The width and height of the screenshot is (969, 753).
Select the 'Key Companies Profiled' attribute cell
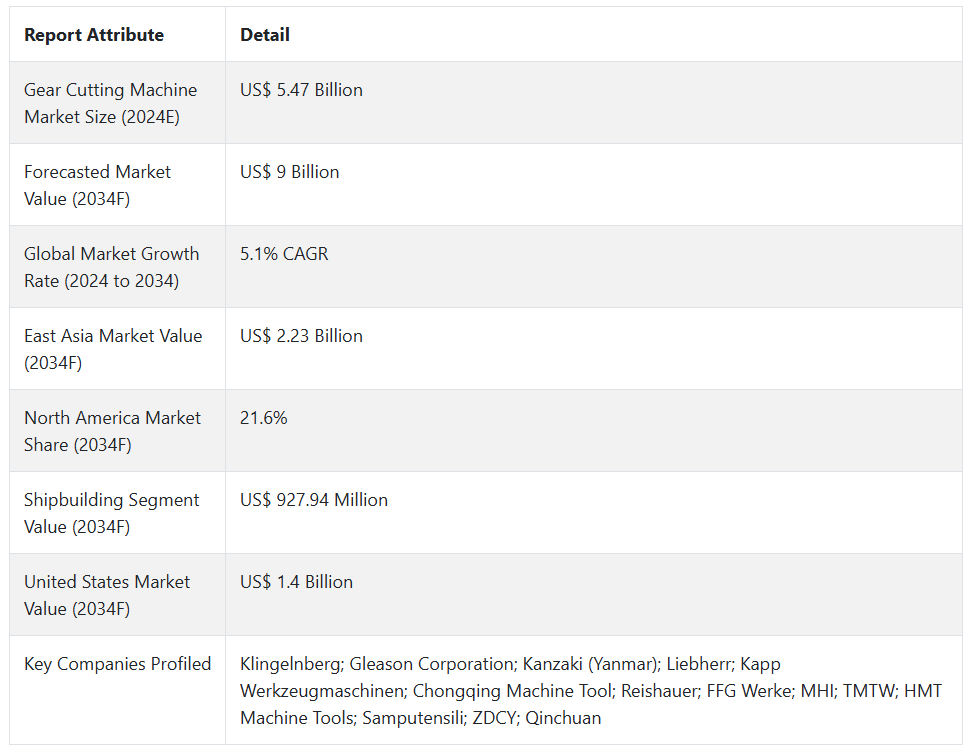118,664
